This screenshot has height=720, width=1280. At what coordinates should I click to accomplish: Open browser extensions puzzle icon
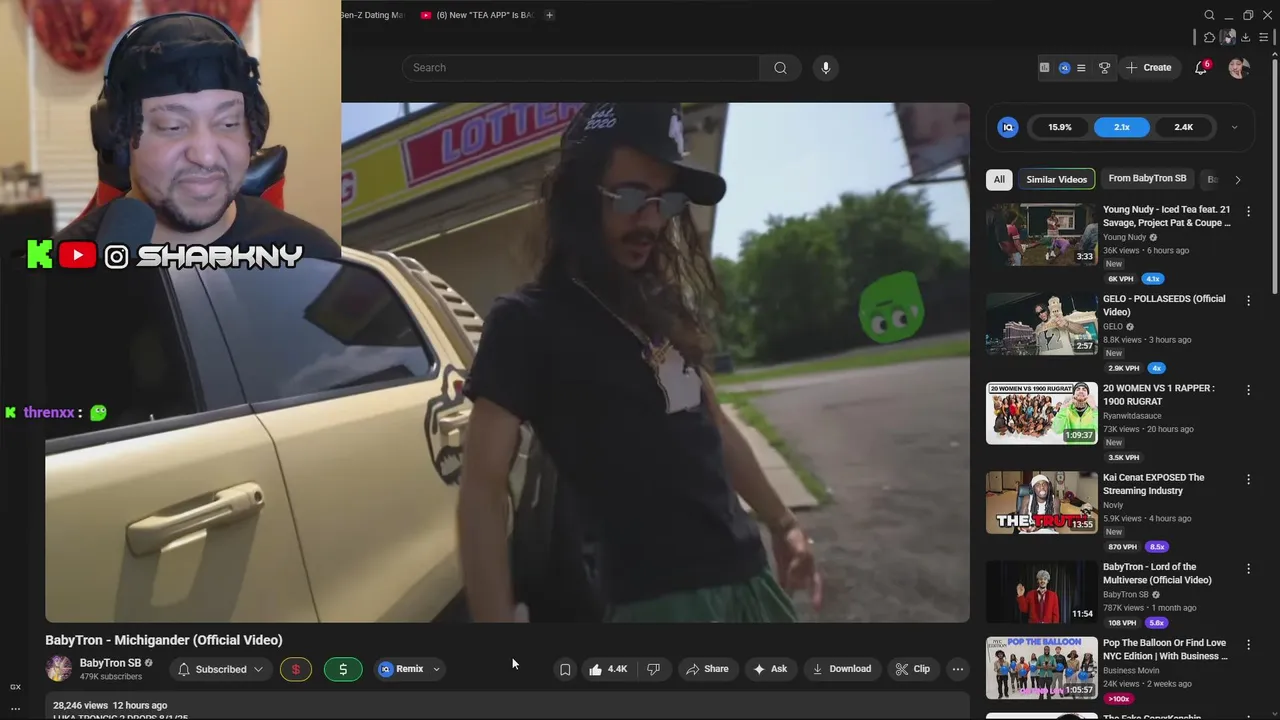[x=1209, y=38]
